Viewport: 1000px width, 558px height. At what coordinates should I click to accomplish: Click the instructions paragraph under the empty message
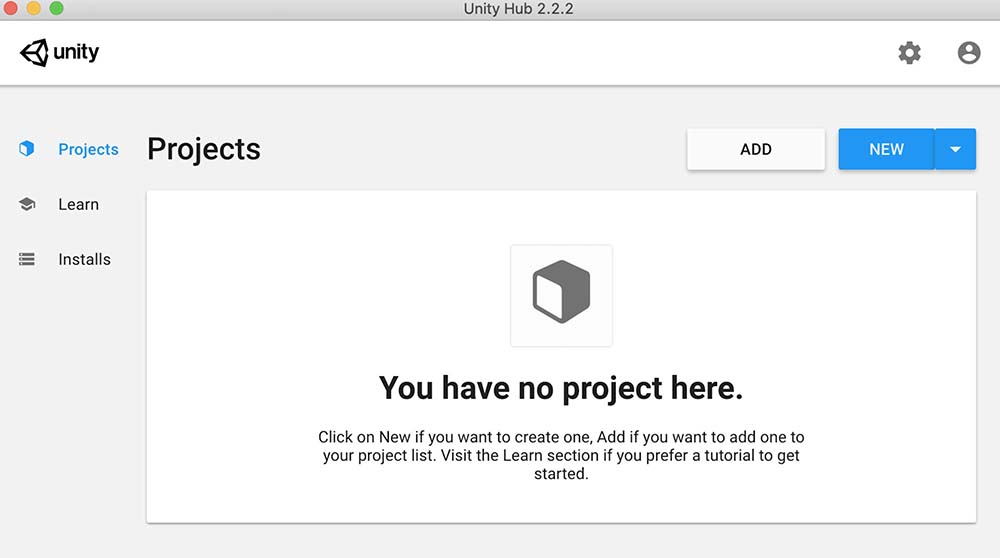(x=561, y=455)
